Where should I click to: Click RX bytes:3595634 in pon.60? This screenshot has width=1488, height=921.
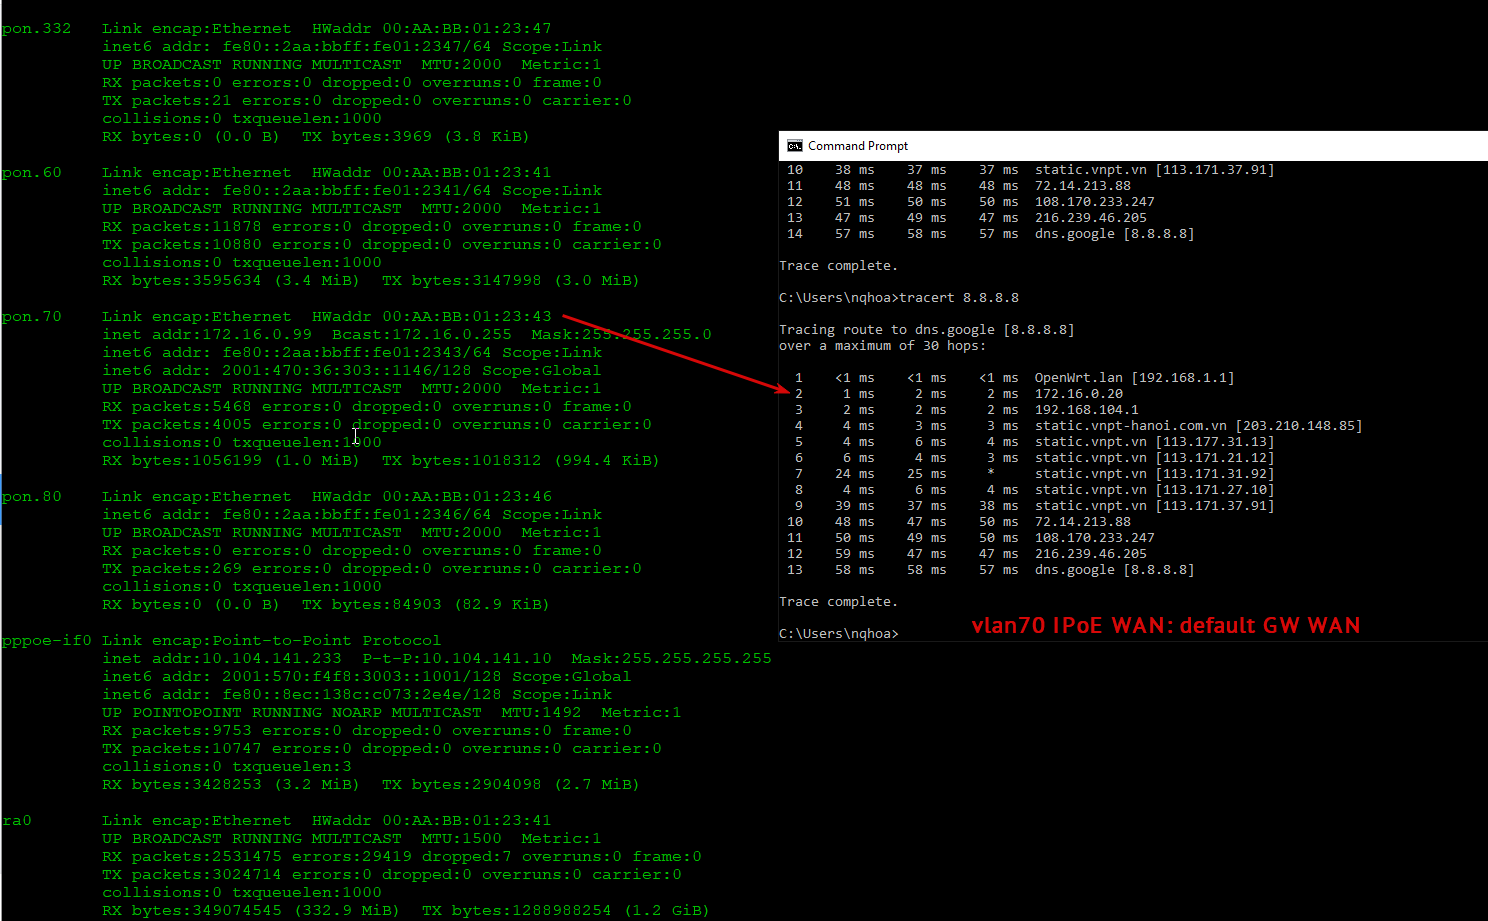click(x=182, y=280)
